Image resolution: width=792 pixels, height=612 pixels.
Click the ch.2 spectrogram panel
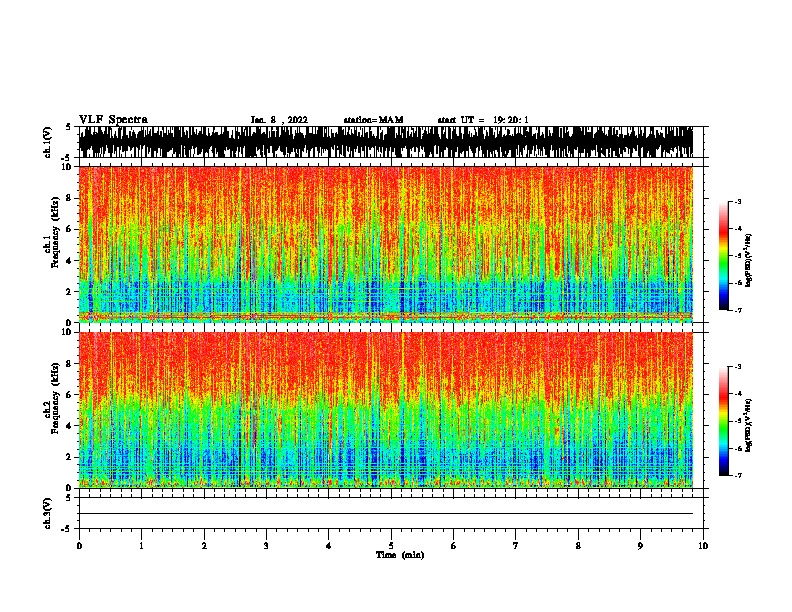click(x=386, y=410)
